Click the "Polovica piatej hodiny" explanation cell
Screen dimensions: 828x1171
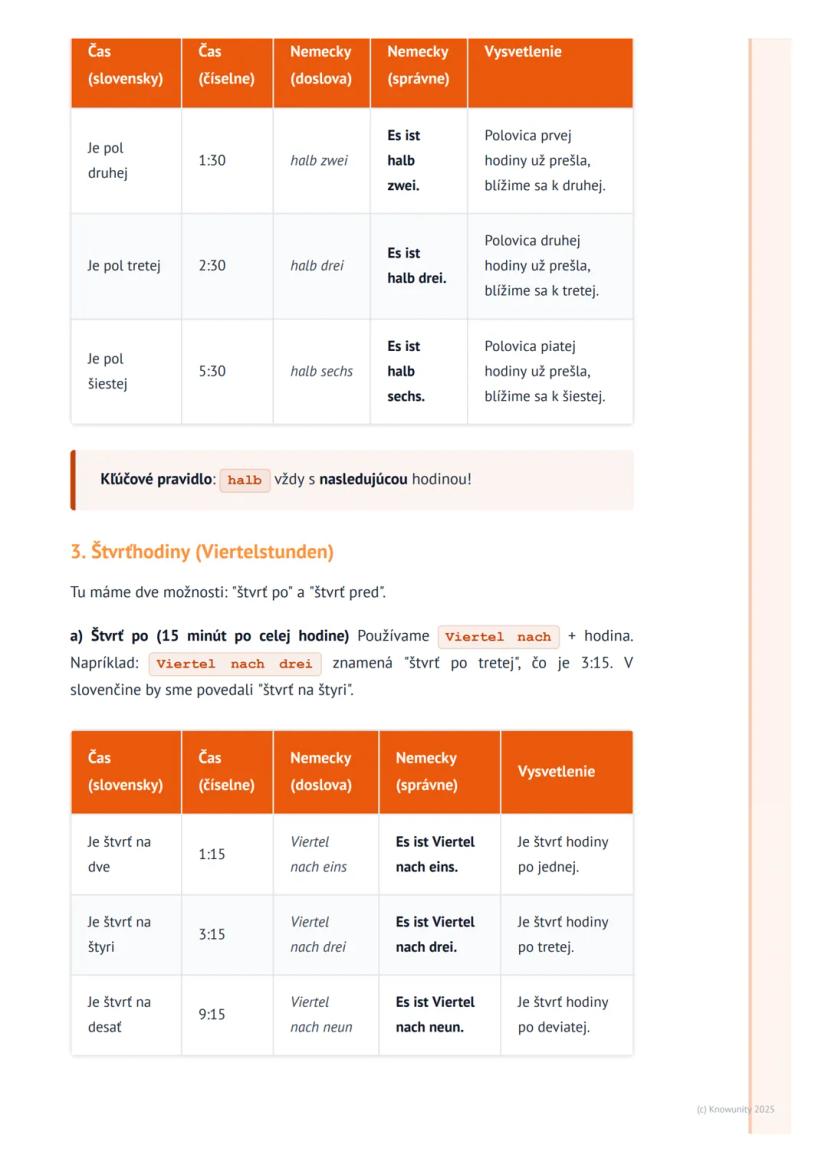(x=544, y=371)
